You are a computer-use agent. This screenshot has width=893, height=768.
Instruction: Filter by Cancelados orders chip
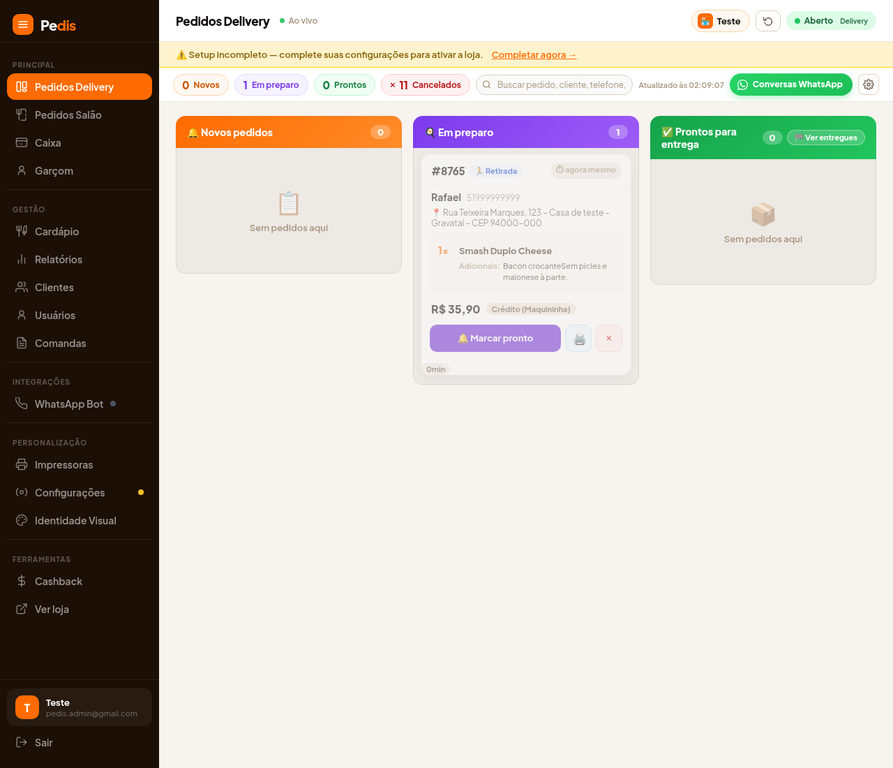(425, 85)
